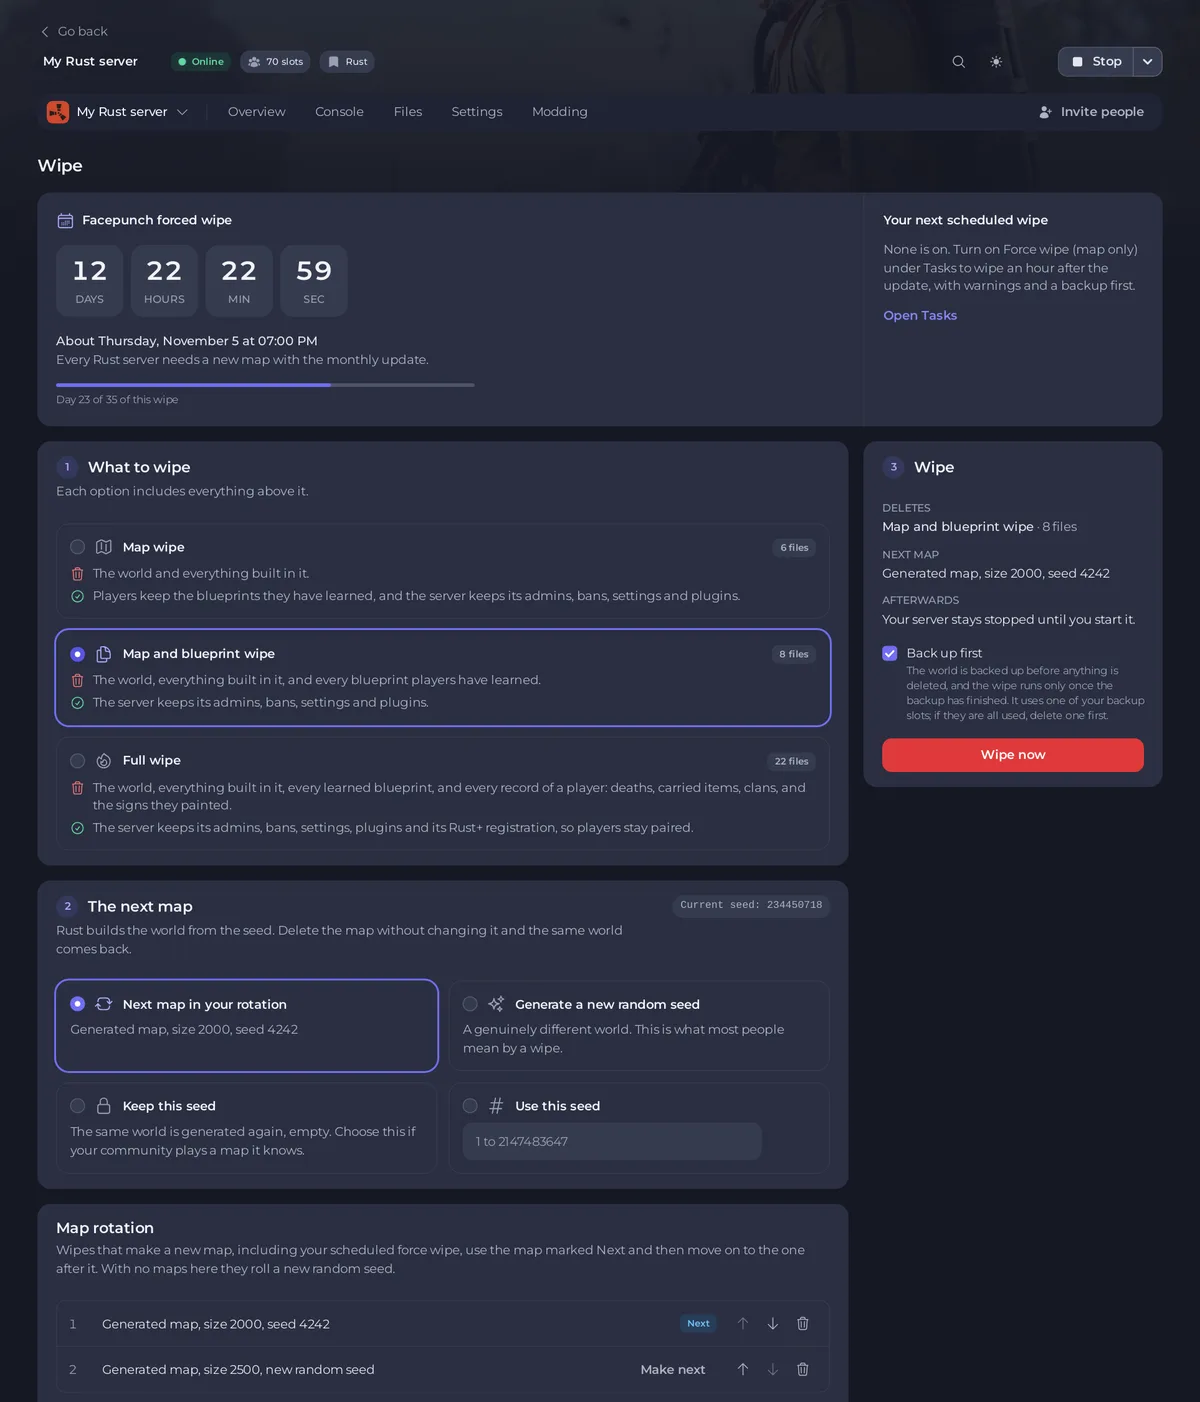Click 'Day 23 of 35 of this wipe' text

tap(117, 400)
